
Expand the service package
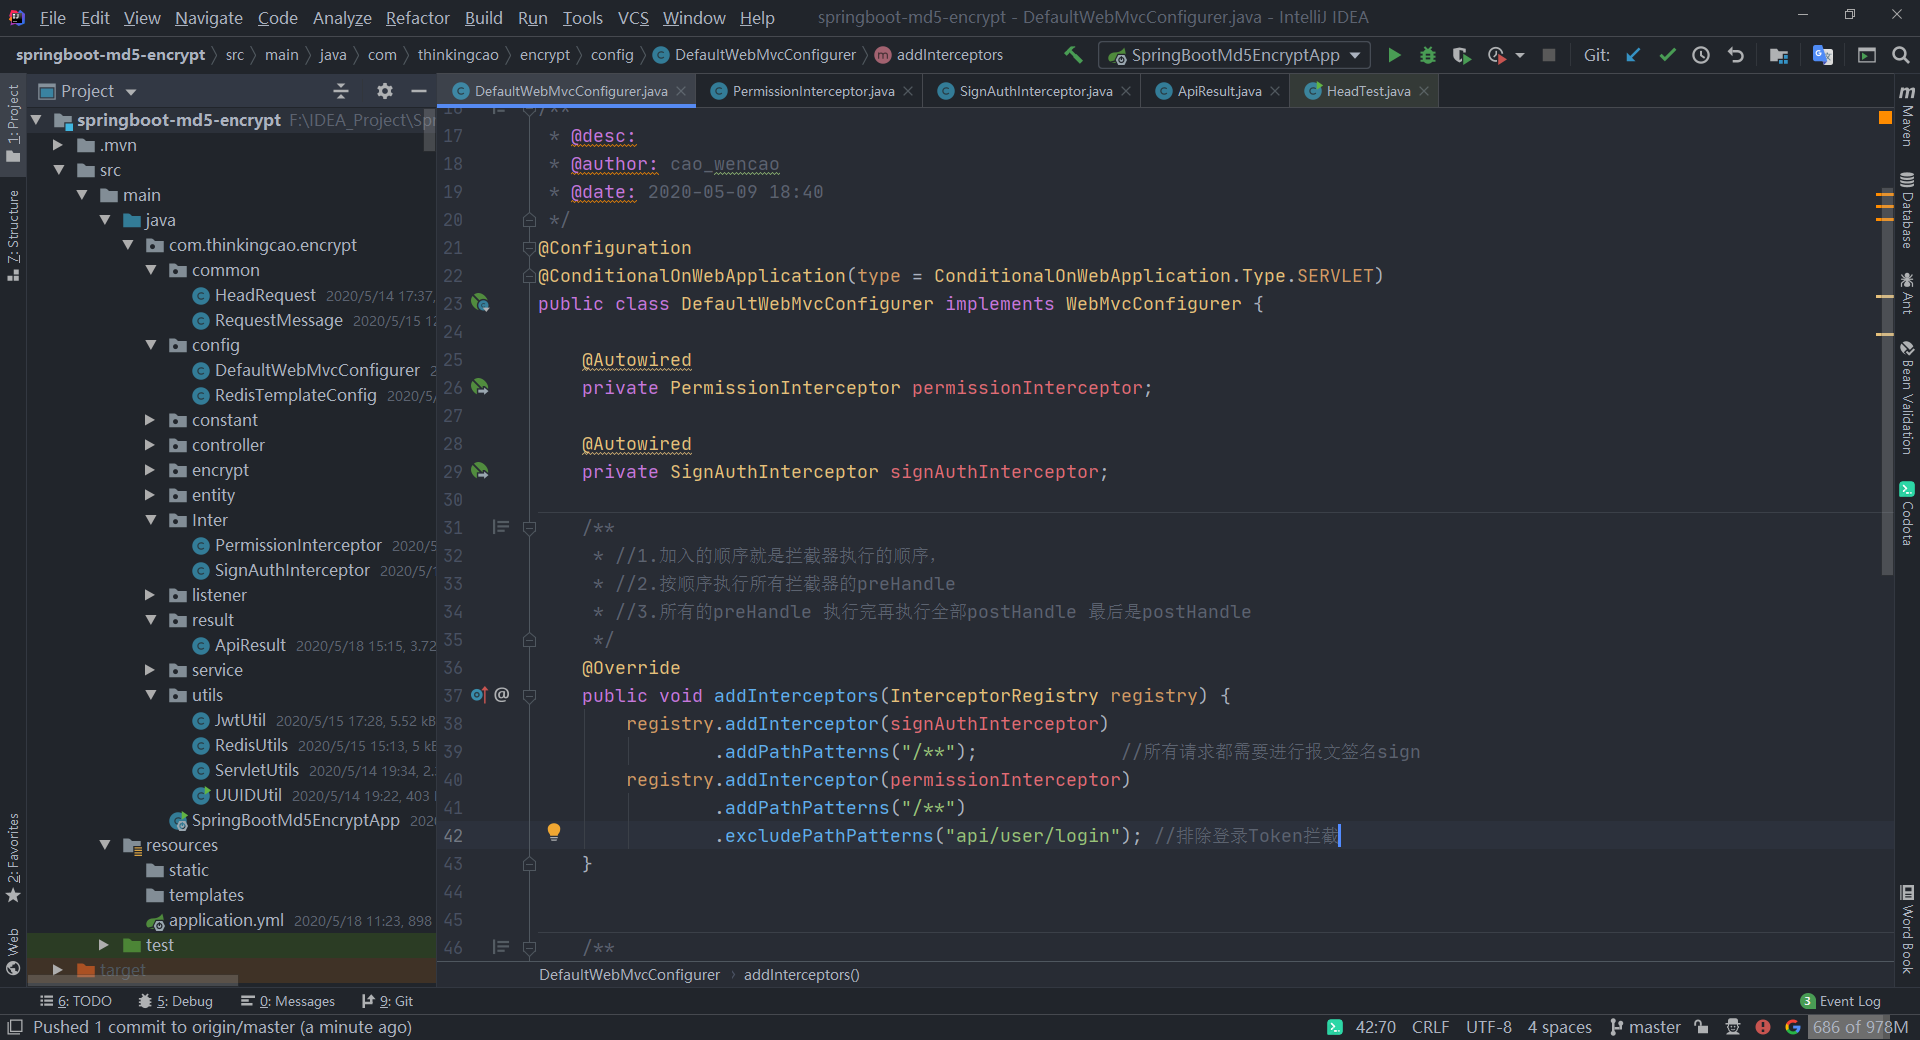pos(151,670)
